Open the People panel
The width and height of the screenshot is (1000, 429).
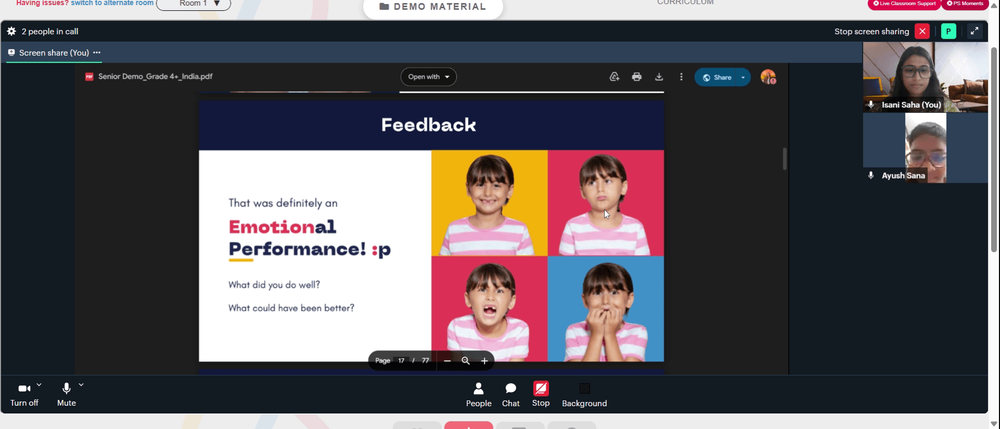(478, 395)
